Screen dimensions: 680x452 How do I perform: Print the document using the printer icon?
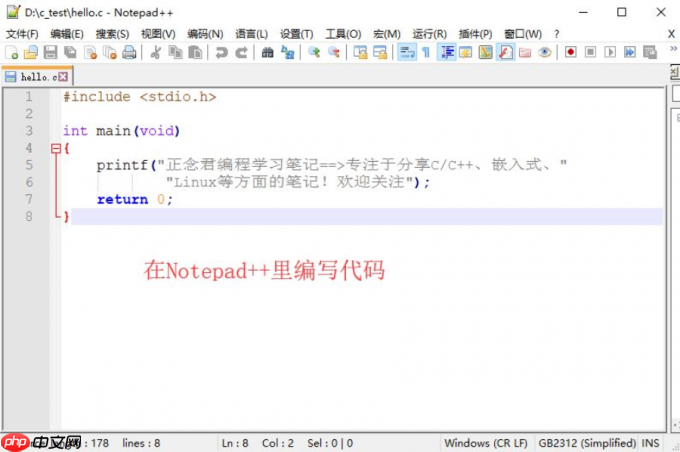coord(129,52)
